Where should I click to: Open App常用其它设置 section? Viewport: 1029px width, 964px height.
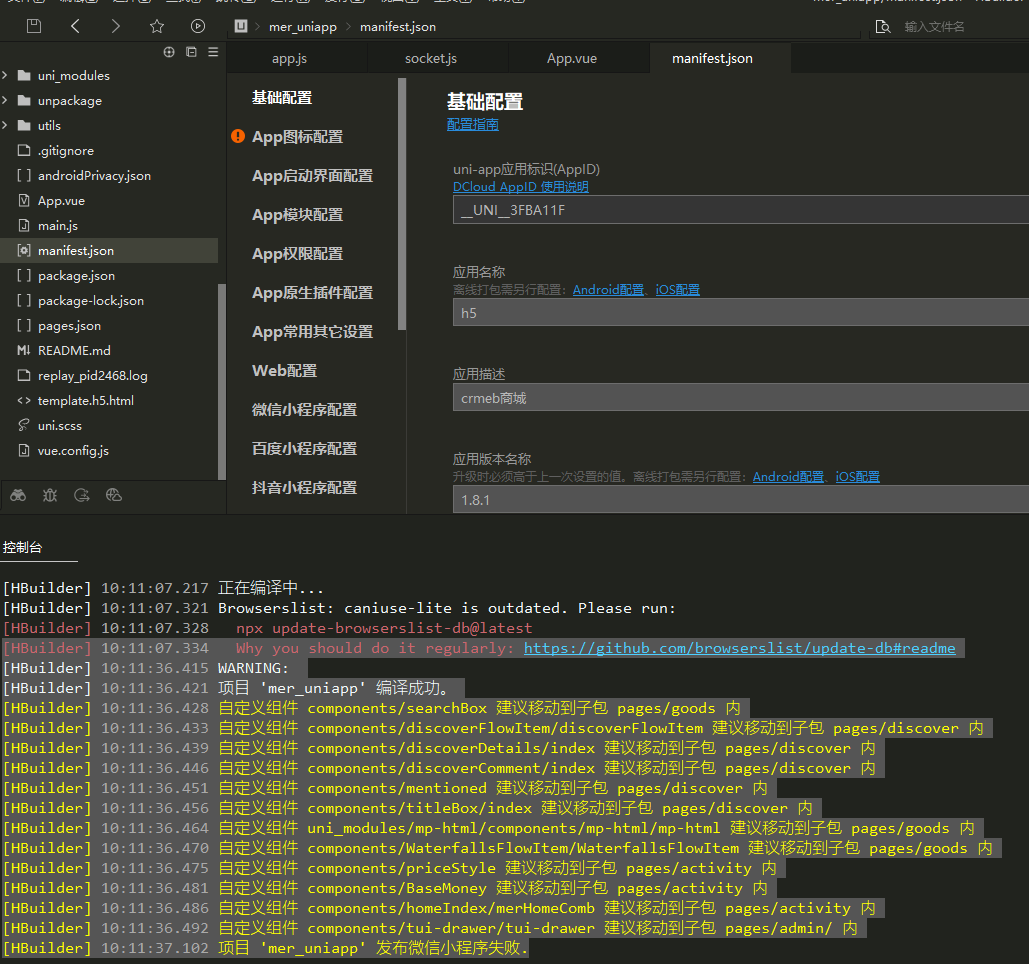point(312,332)
